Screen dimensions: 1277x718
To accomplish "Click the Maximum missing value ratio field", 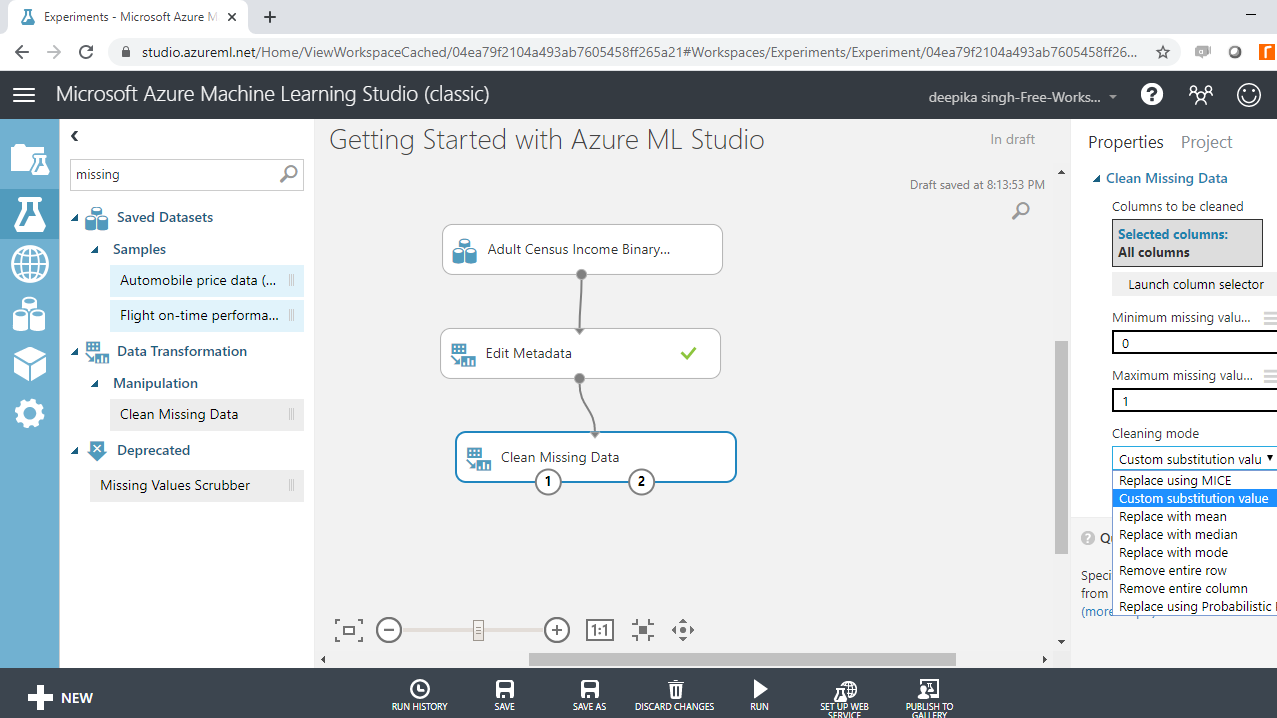I will 1194,401.
